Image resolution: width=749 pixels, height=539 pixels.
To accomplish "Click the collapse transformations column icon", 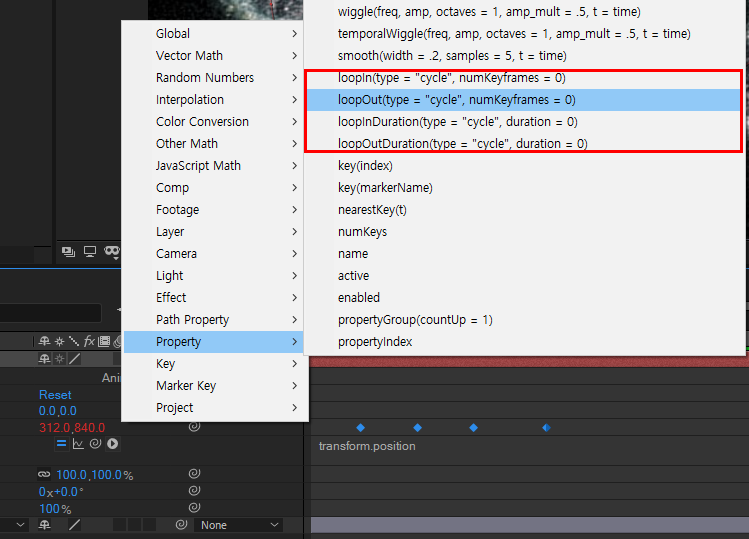I will coord(59,341).
